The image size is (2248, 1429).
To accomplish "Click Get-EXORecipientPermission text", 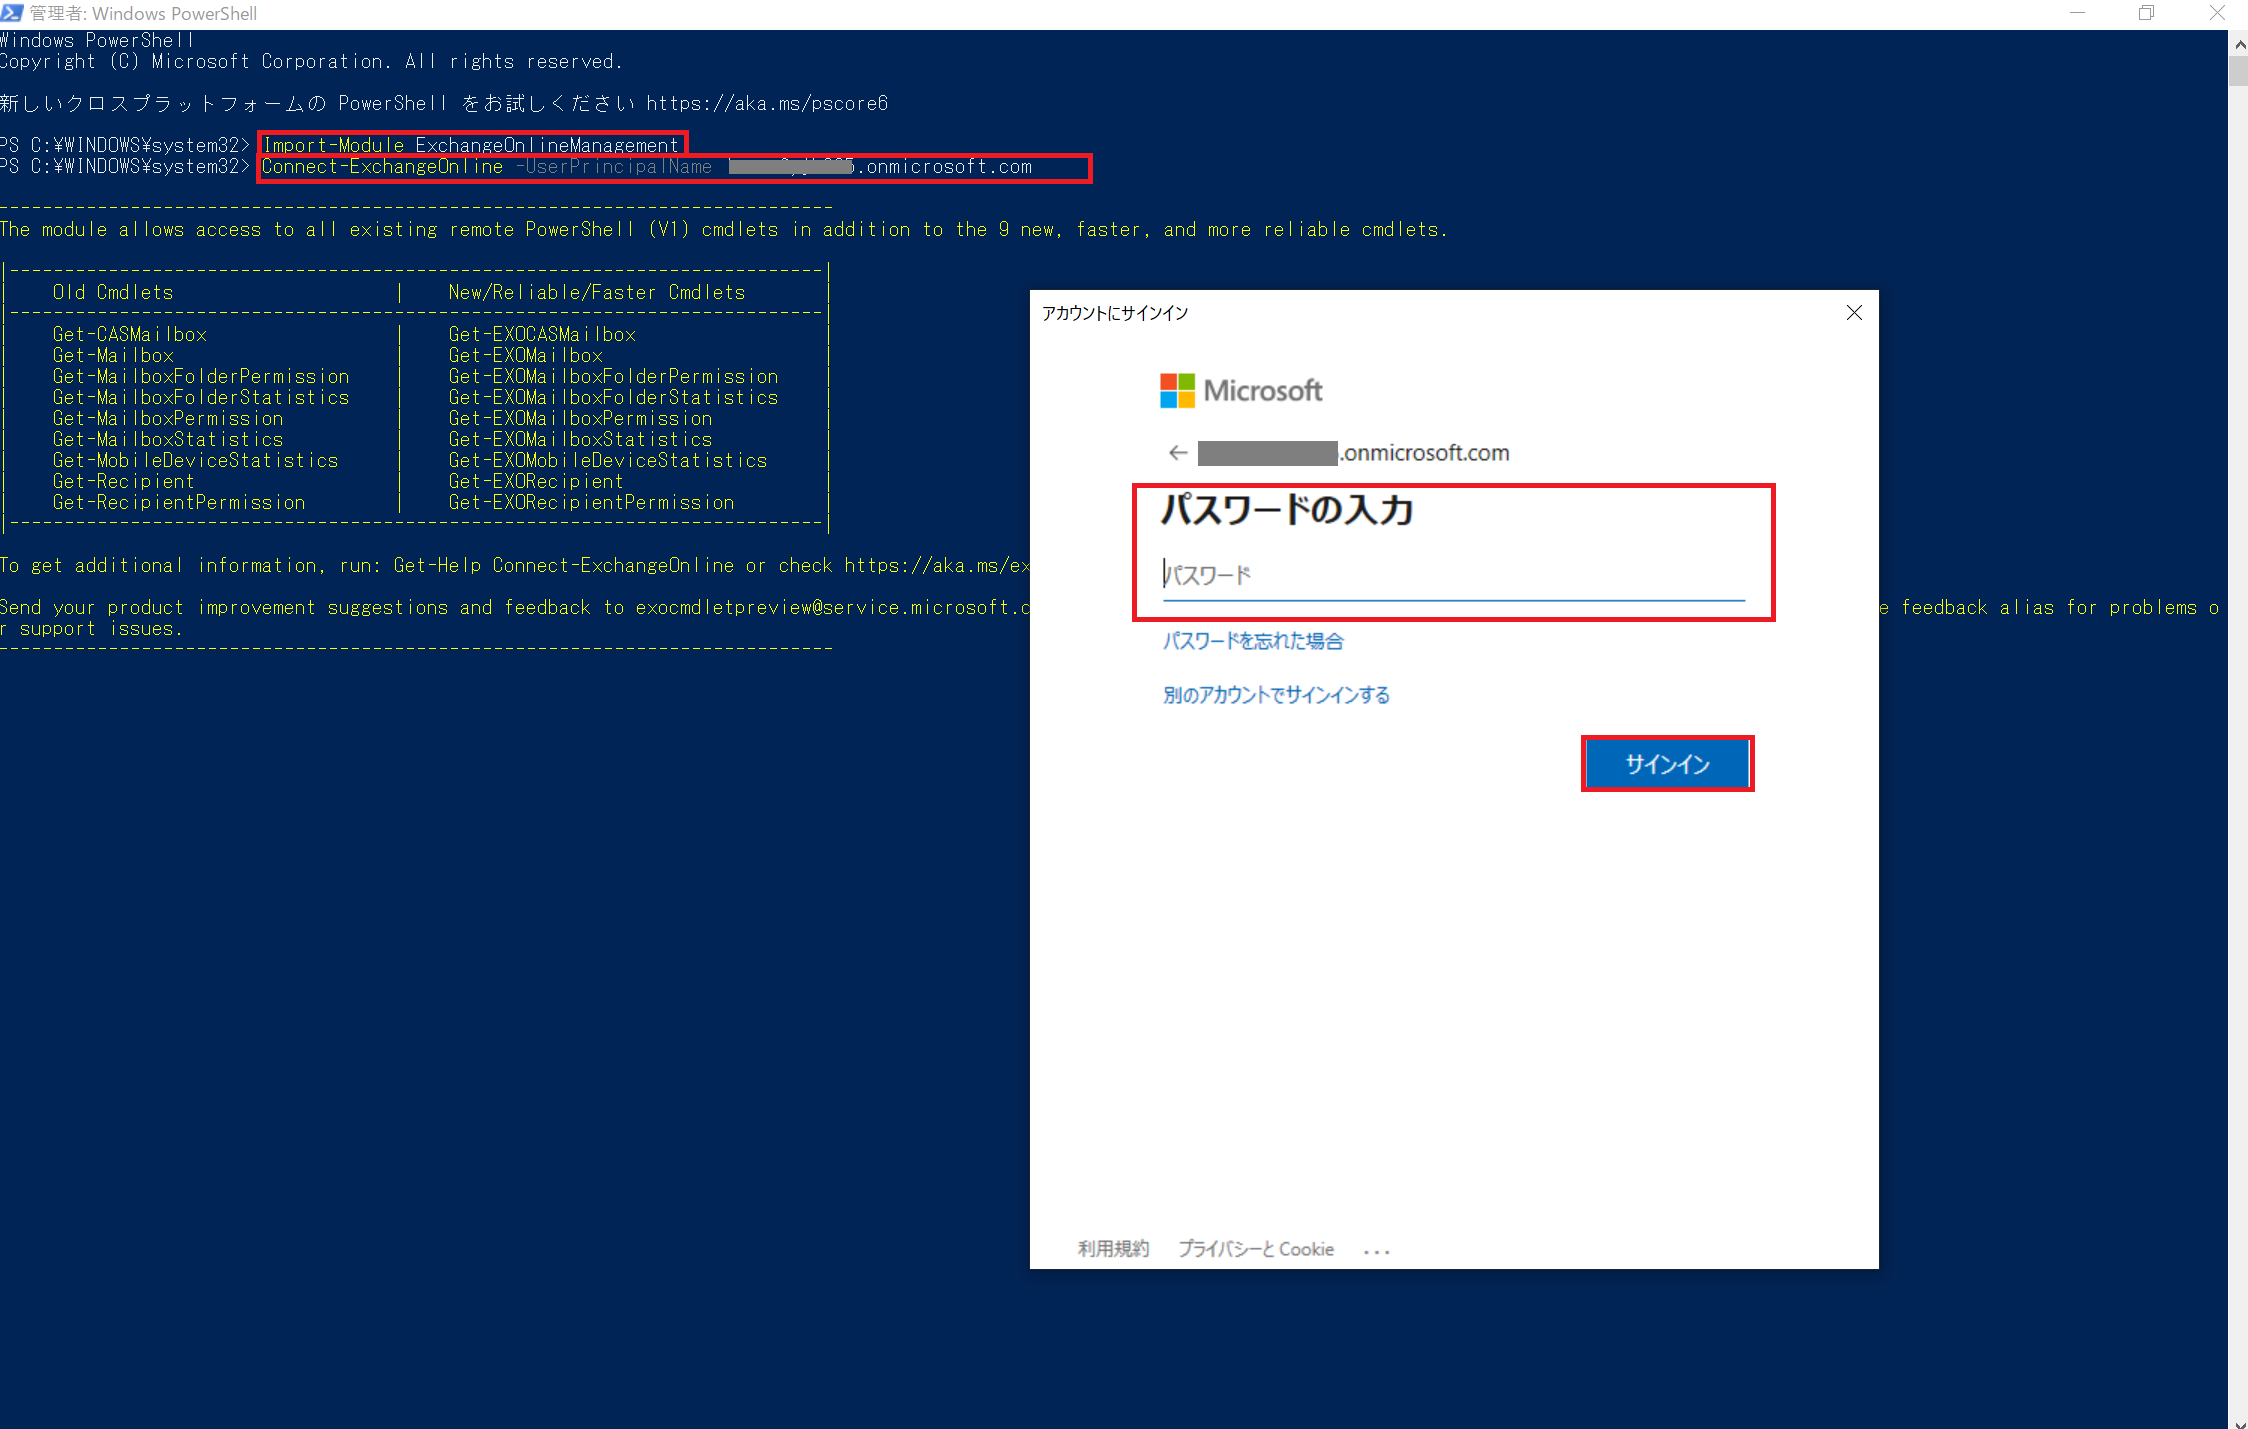I will point(591,503).
